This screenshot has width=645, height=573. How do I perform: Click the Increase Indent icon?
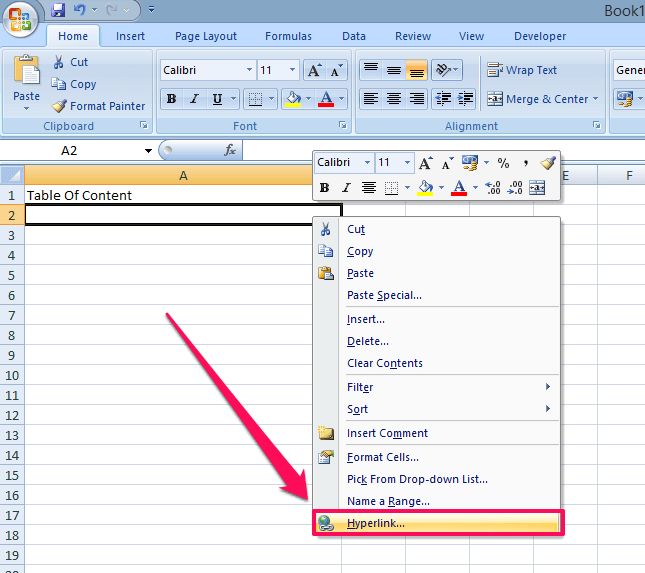click(466, 99)
